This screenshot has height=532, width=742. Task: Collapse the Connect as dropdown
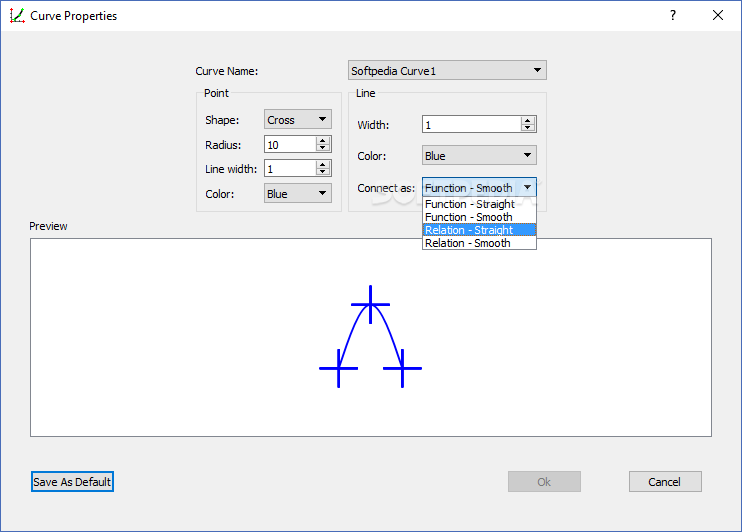tap(479, 187)
